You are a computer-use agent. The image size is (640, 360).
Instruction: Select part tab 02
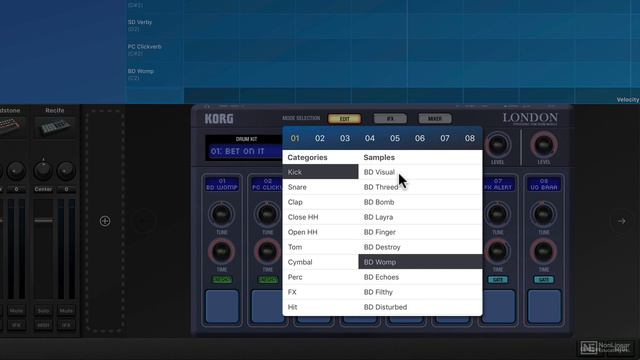click(320, 138)
